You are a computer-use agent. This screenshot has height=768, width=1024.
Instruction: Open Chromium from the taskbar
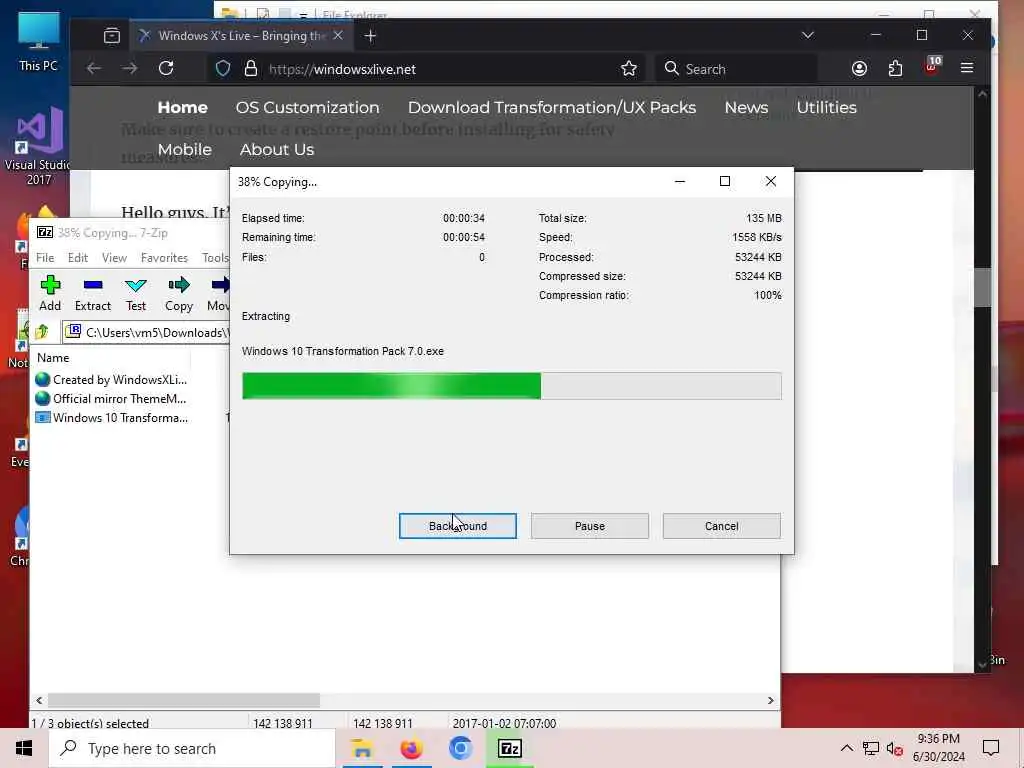tap(460, 748)
